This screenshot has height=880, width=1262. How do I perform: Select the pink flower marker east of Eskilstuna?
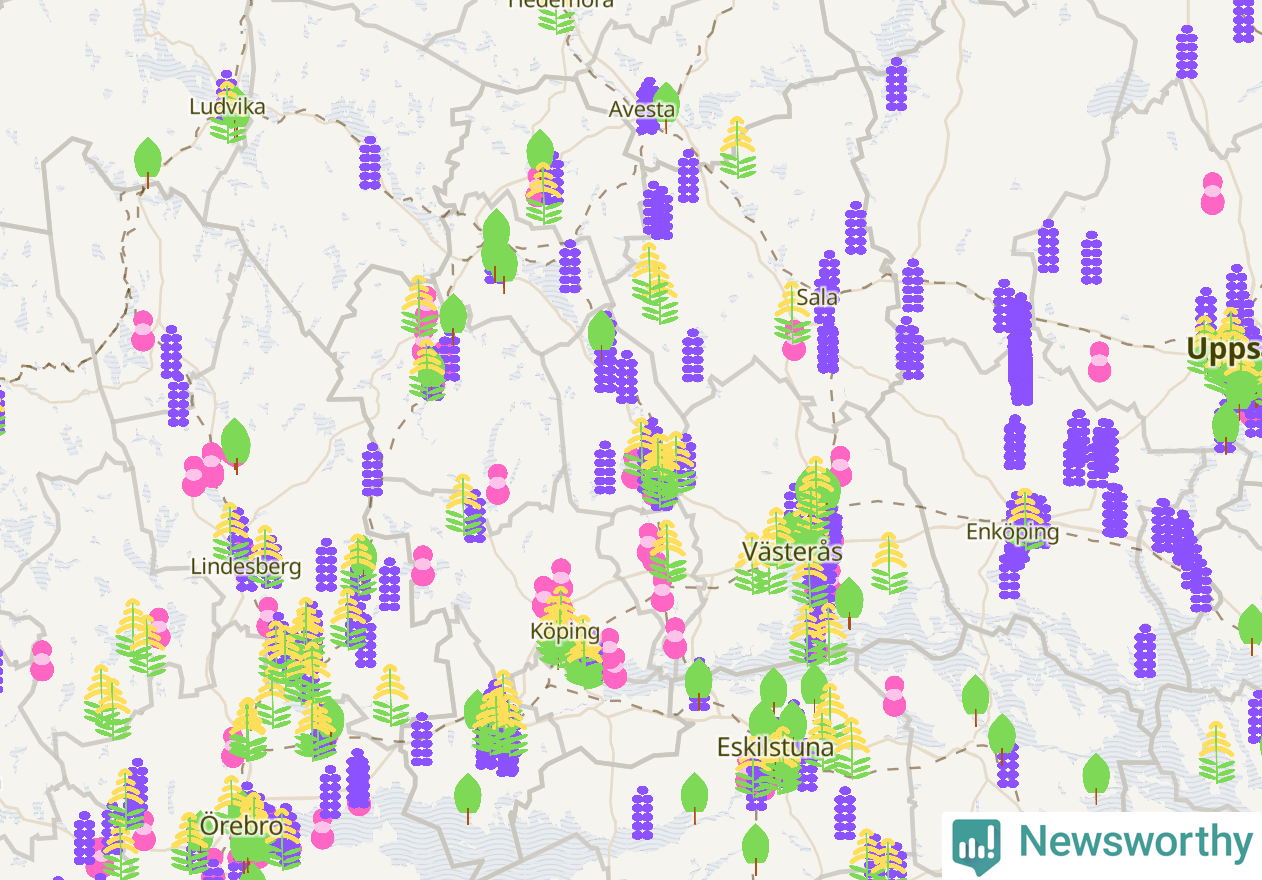click(895, 697)
